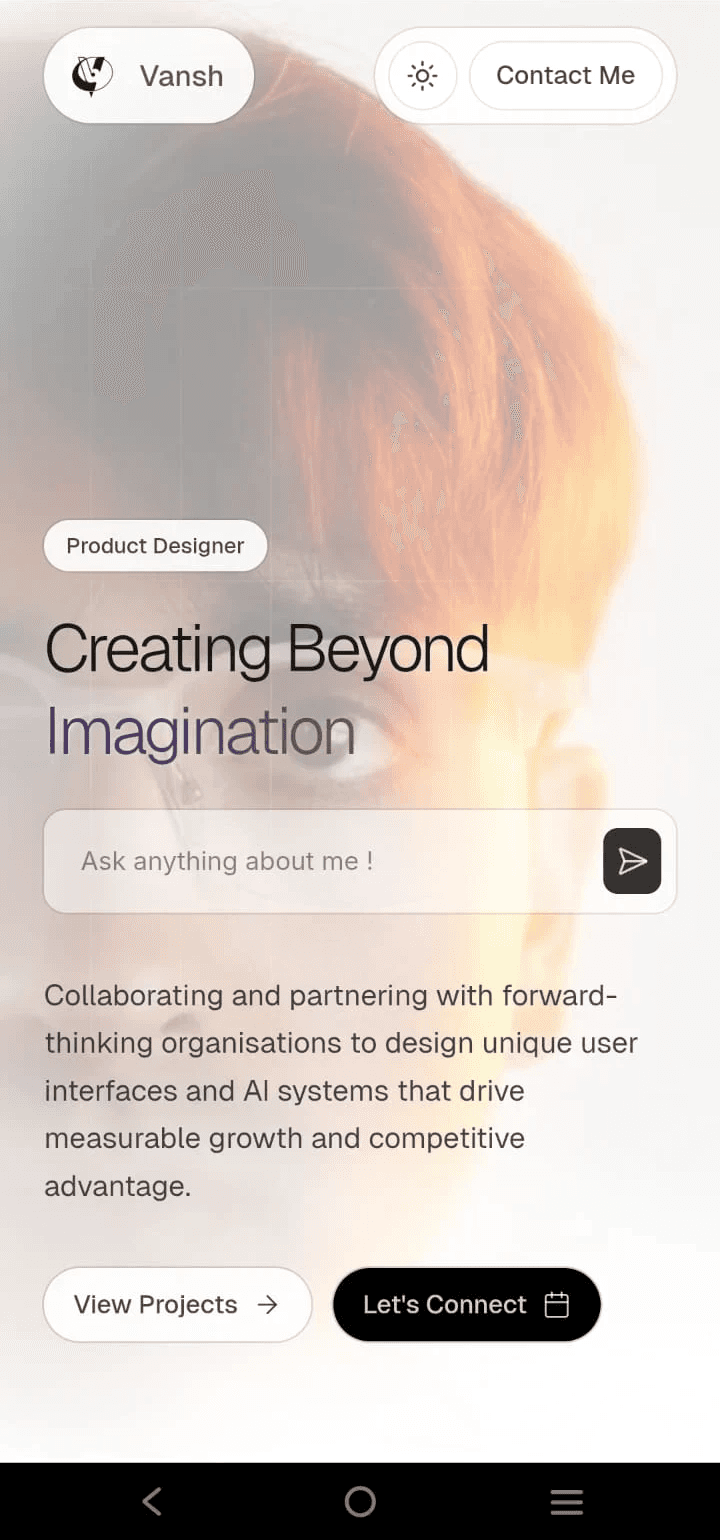The width and height of the screenshot is (720, 1540).
Task: Click the Vansh logo icon
Action: 92,76
